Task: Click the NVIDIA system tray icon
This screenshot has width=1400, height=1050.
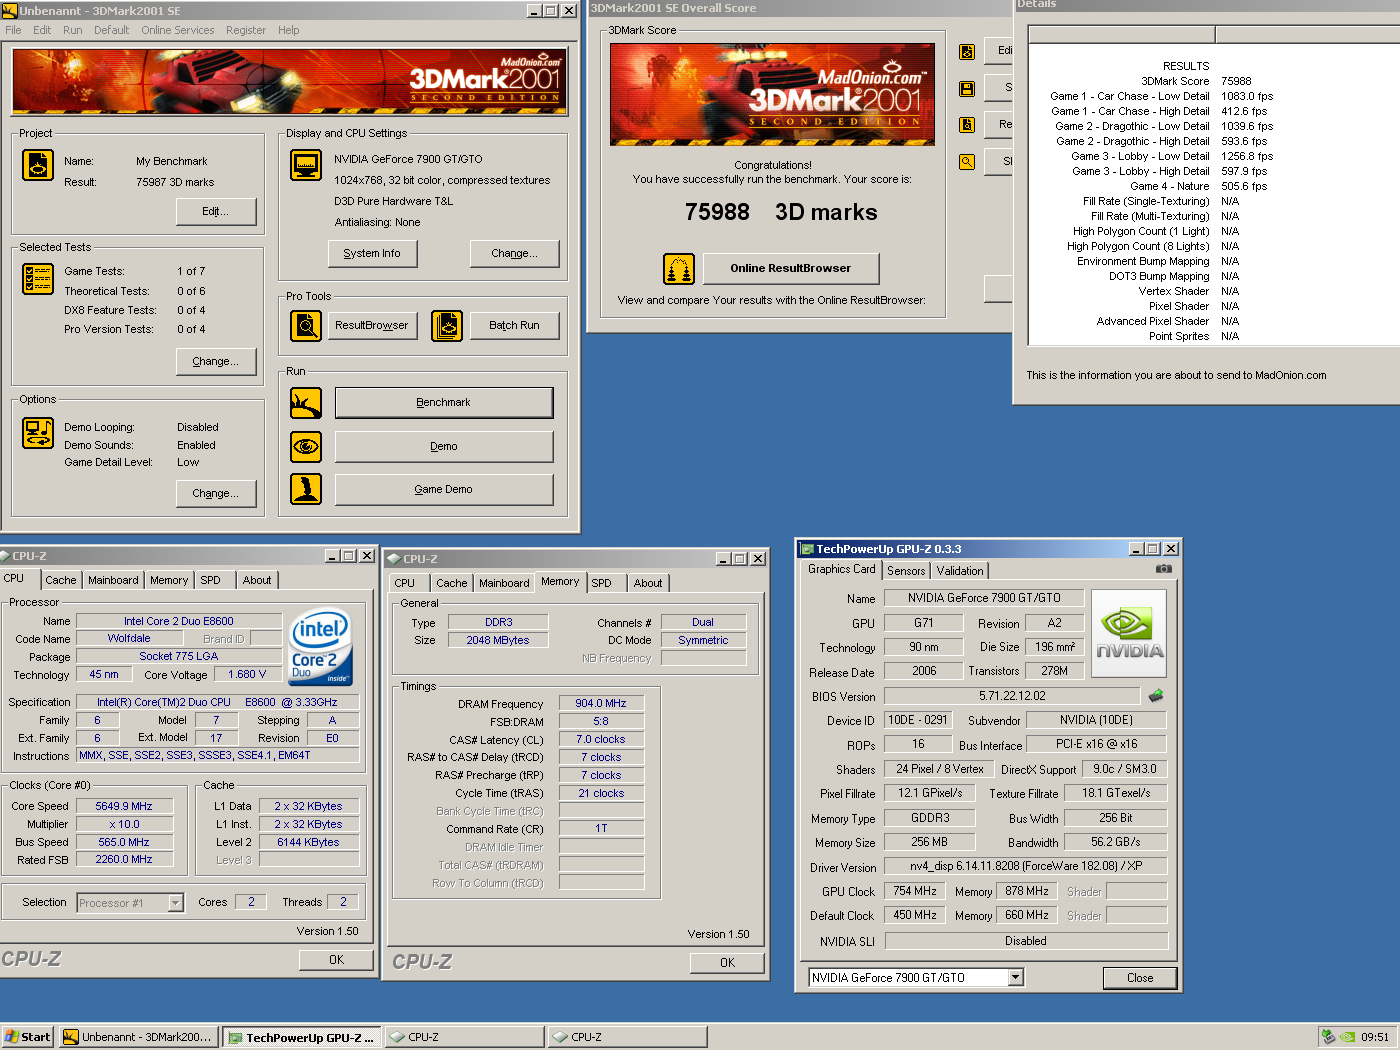Action: point(1347,1037)
